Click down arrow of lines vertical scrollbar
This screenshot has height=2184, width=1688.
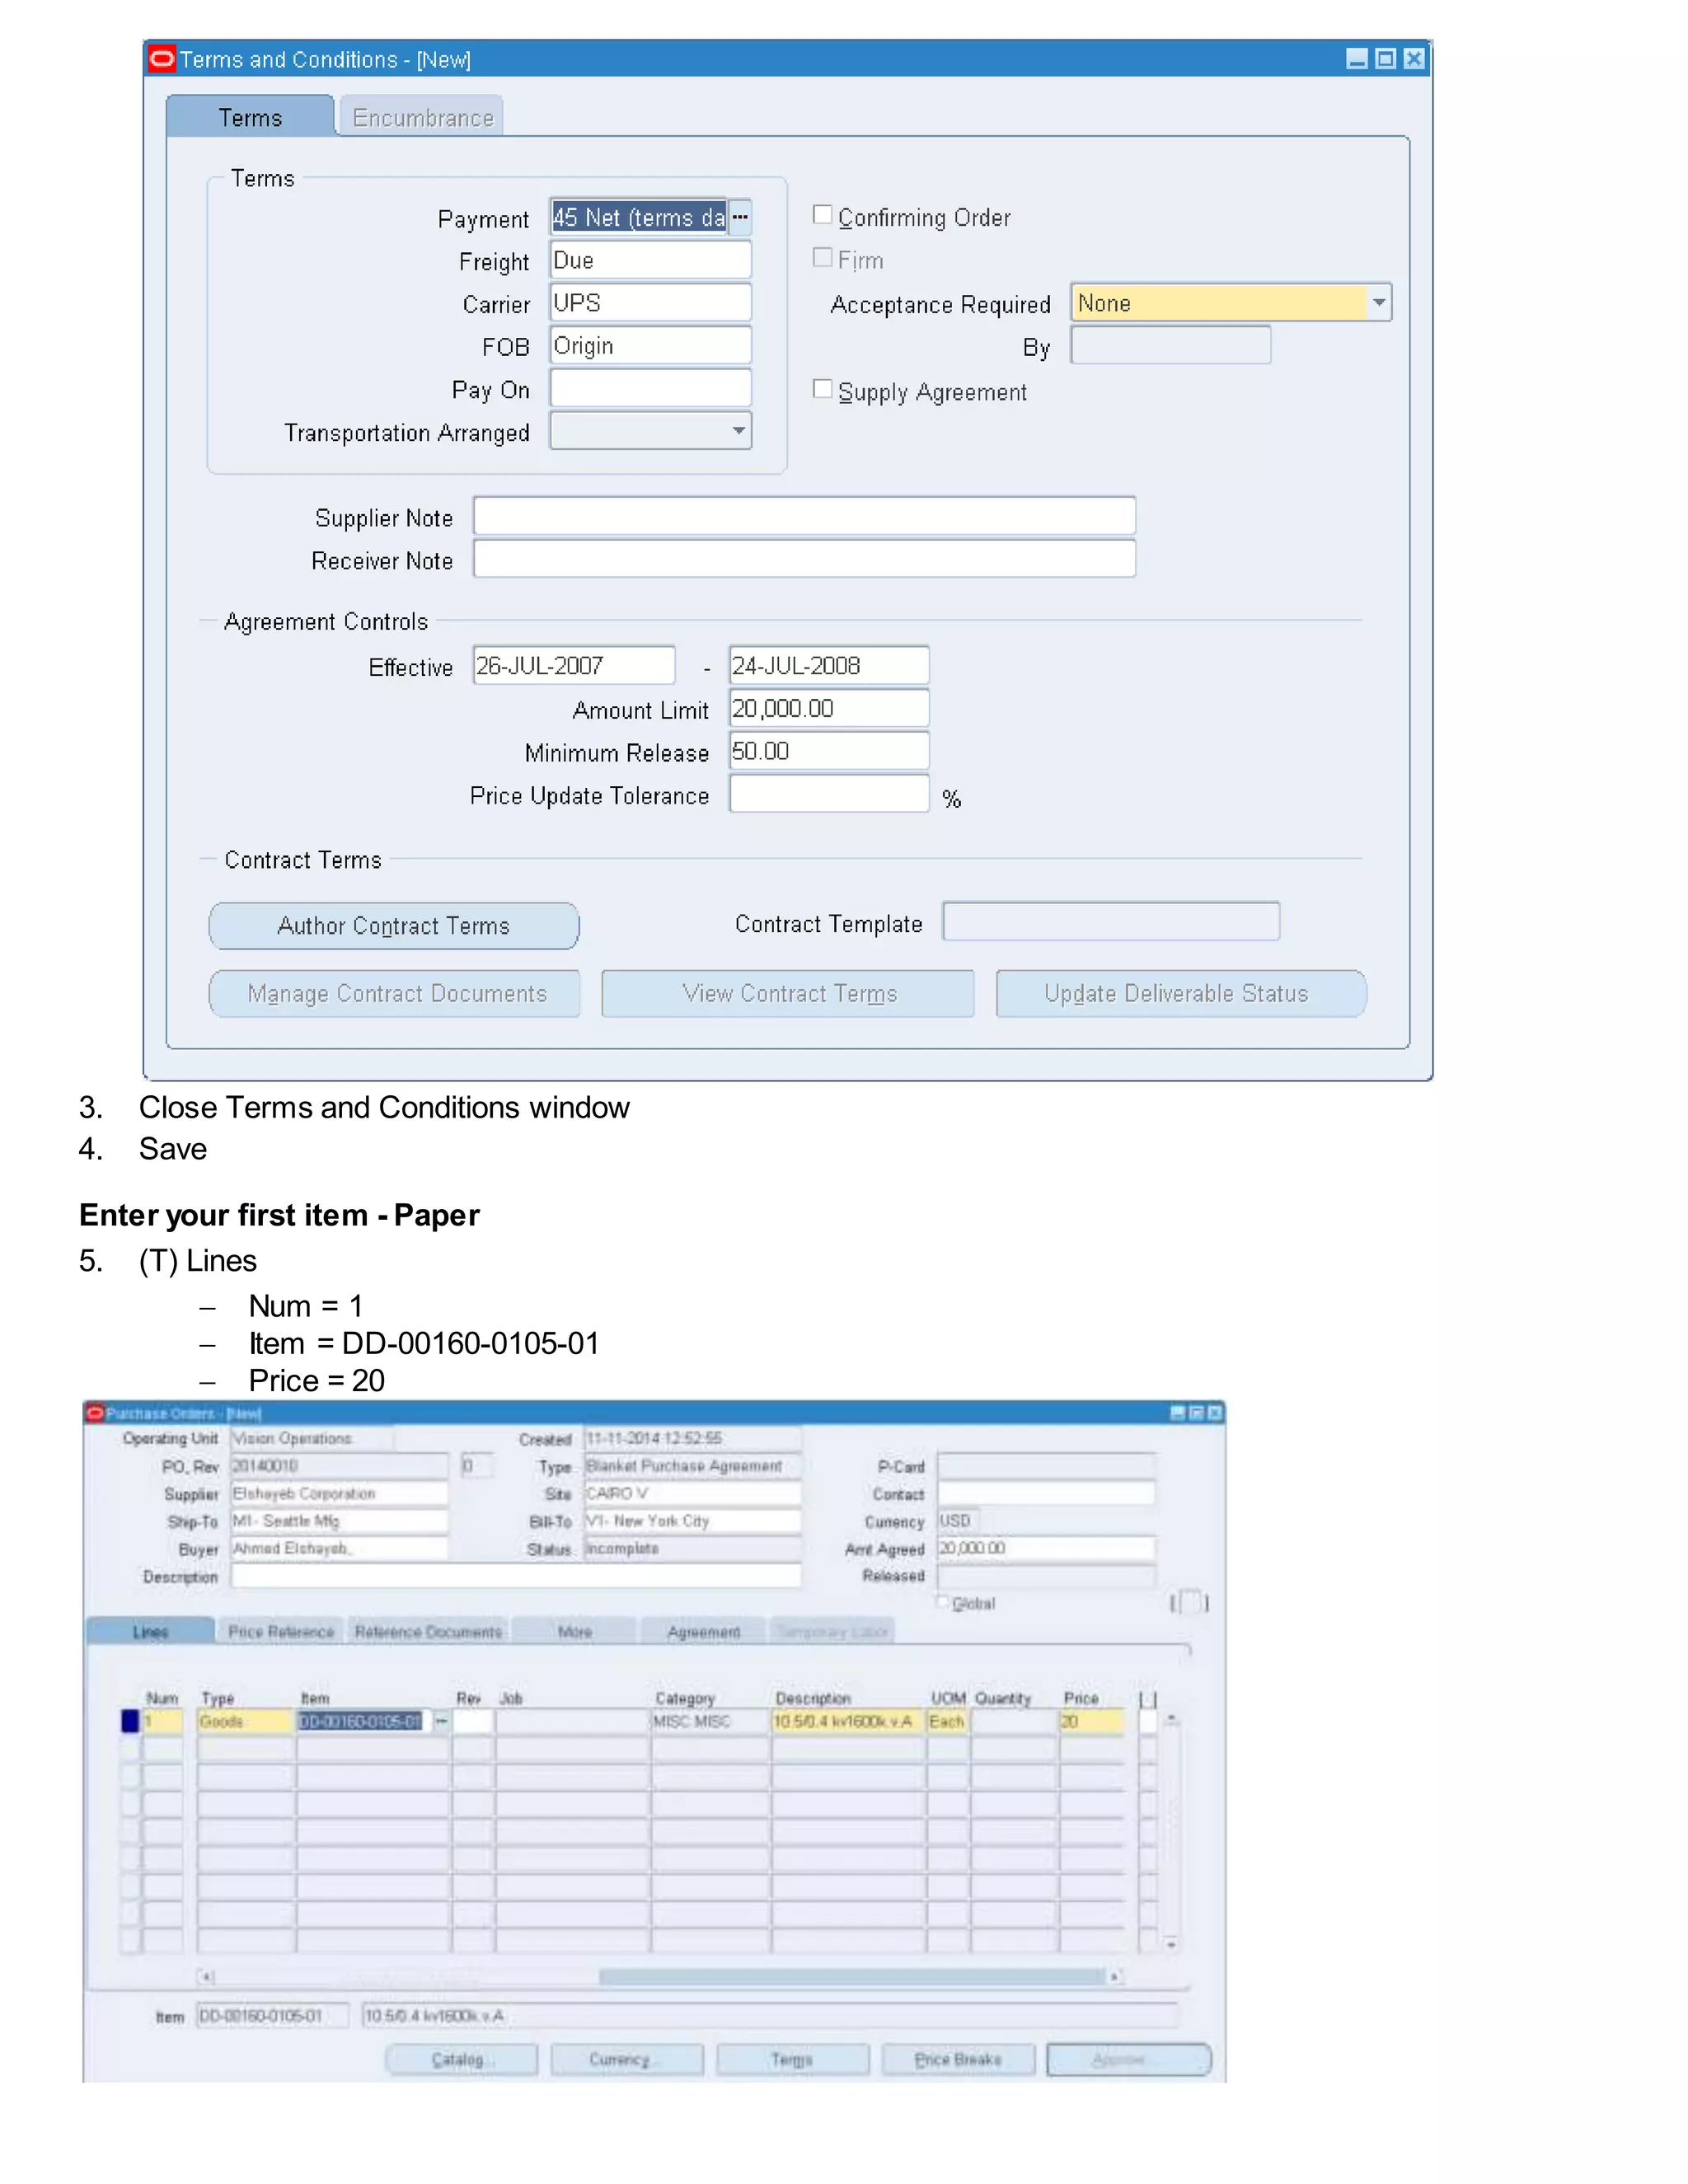pos(1171,1944)
